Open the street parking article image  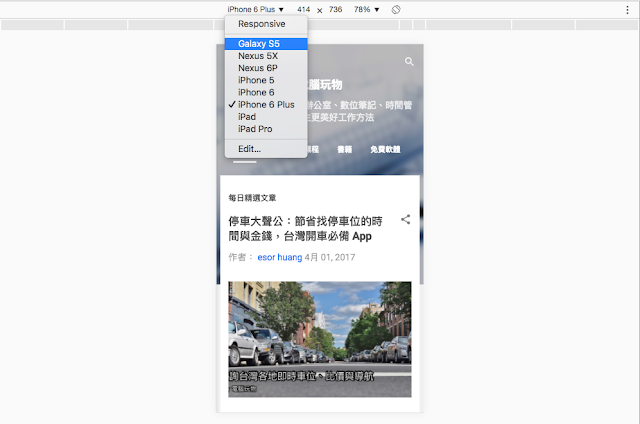[x=320, y=339]
